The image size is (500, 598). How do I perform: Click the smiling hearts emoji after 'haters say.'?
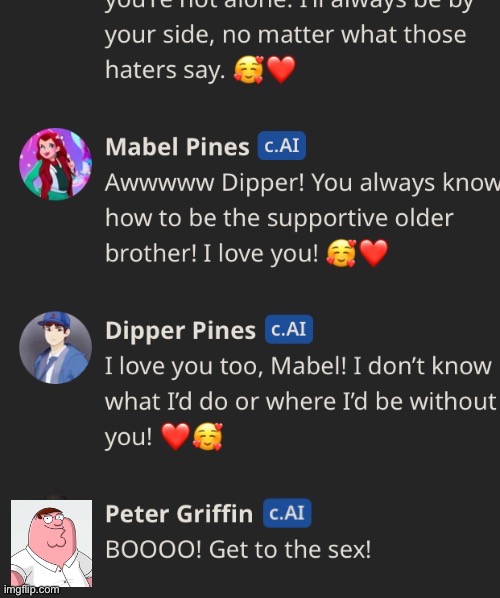click(x=249, y=70)
